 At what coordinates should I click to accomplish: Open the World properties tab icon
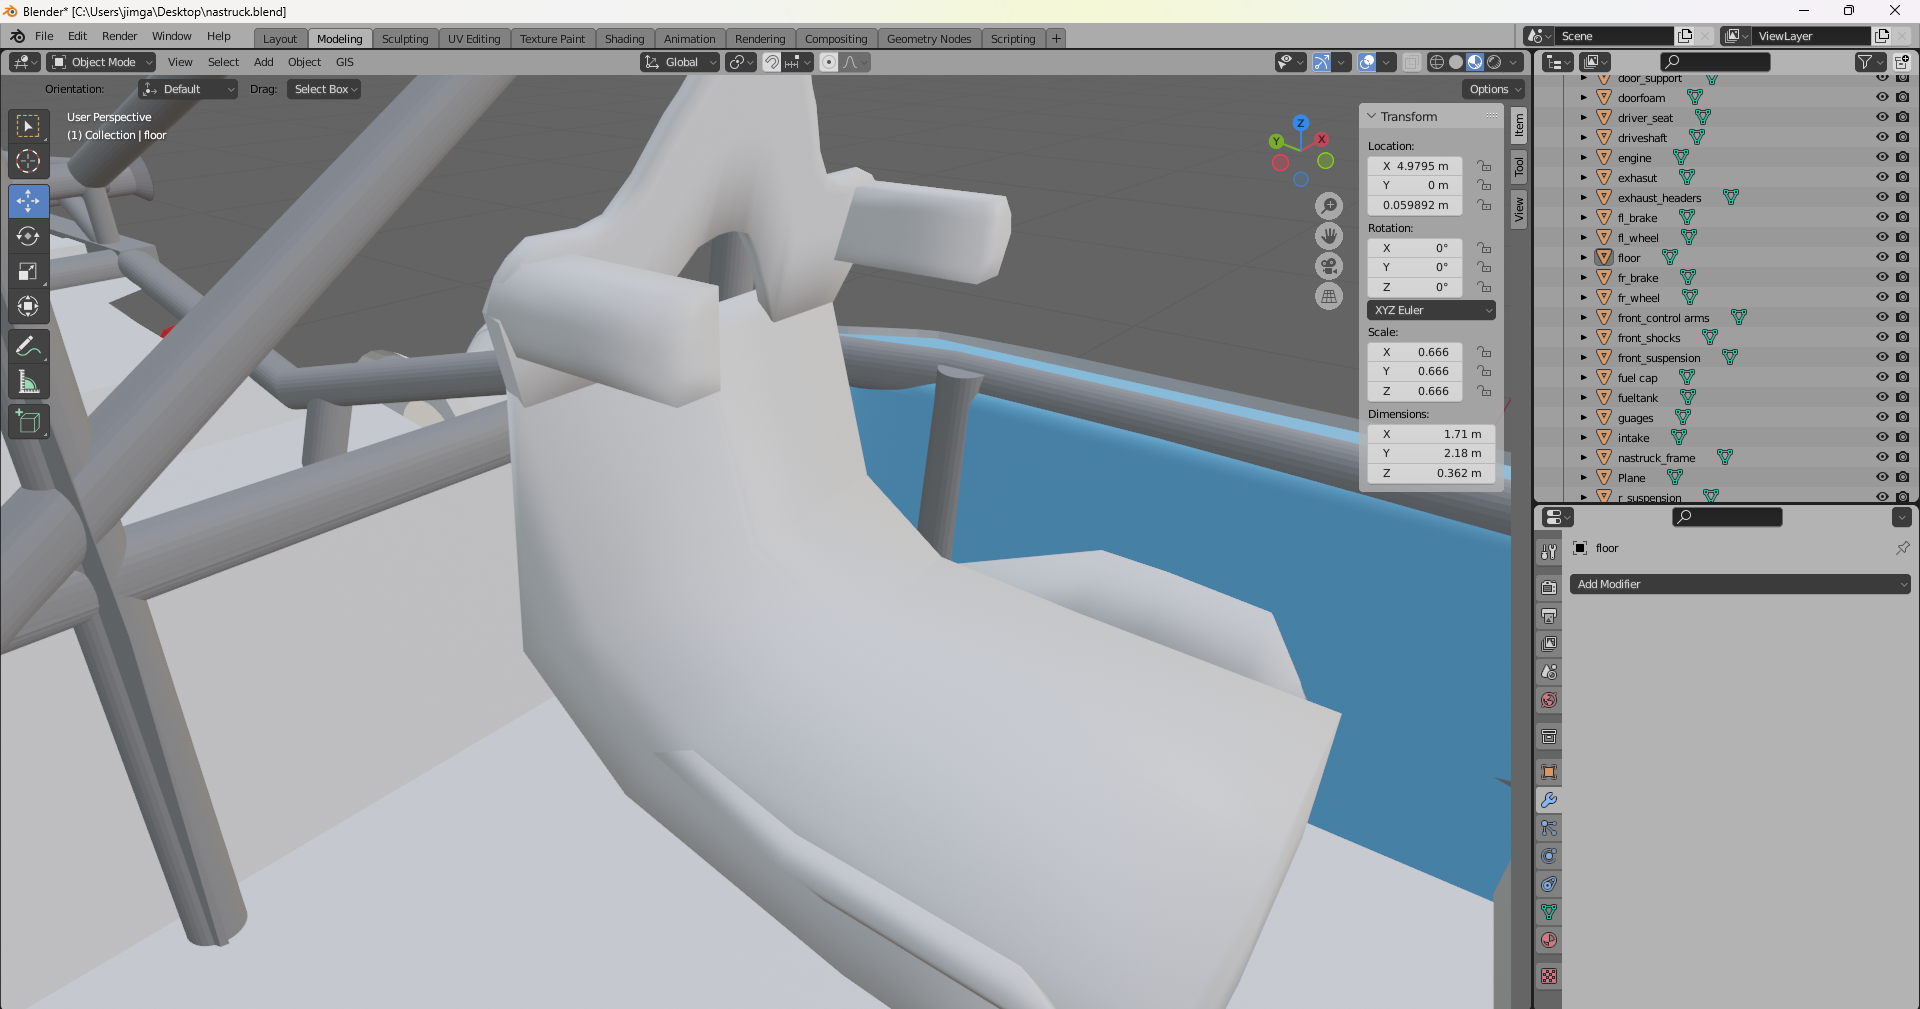point(1549,700)
